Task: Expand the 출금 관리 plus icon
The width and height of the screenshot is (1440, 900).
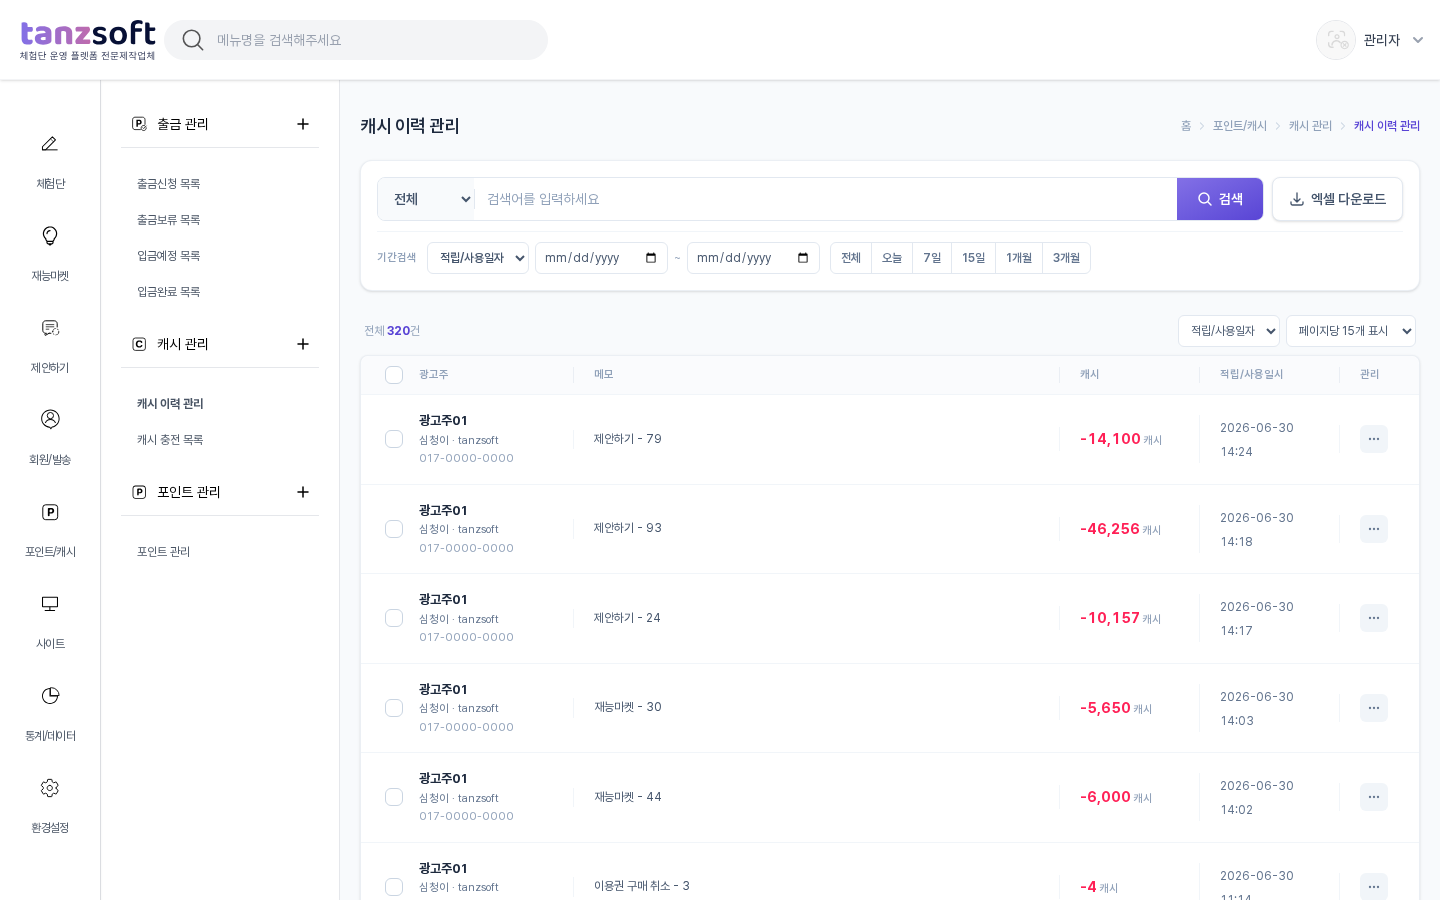Action: coord(303,124)
